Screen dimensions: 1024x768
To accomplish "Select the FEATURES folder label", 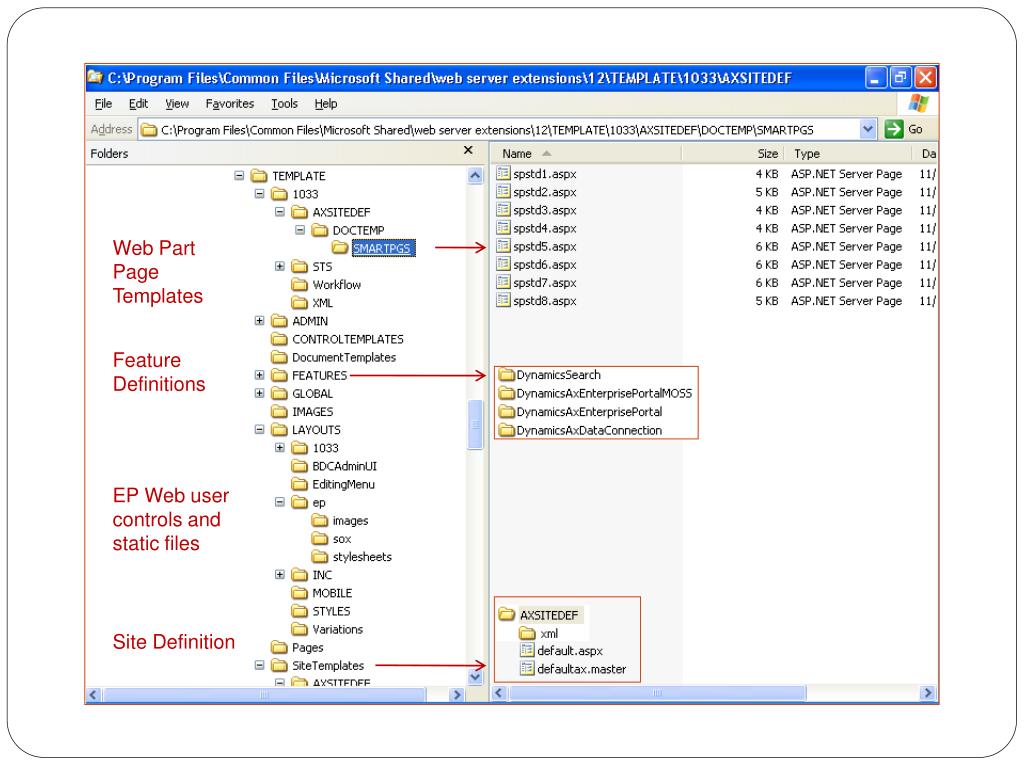I will (319, 376).
